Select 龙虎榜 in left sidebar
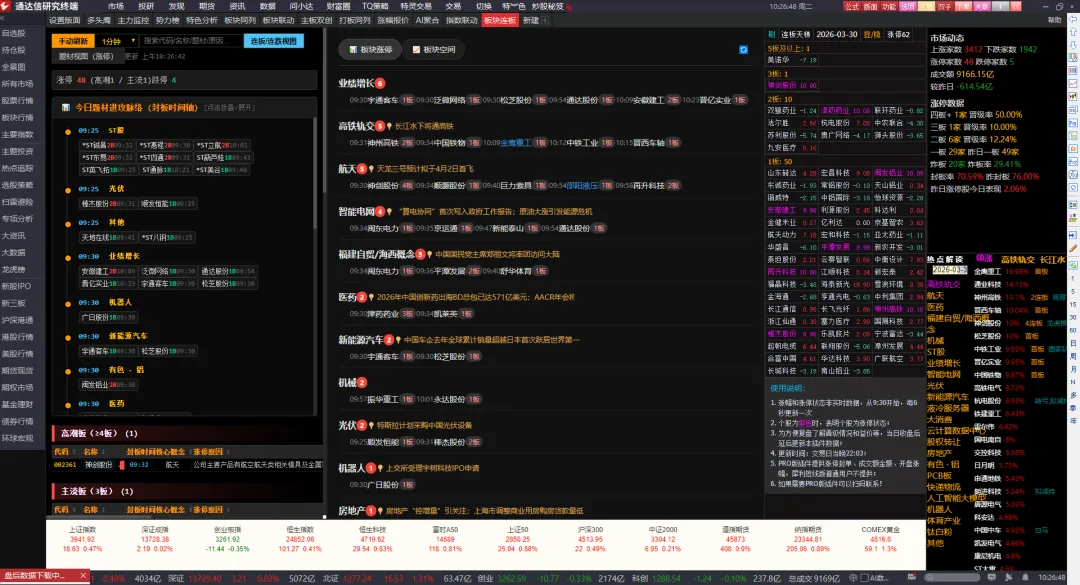The image size is (1080, 585). tap(13, 269)
